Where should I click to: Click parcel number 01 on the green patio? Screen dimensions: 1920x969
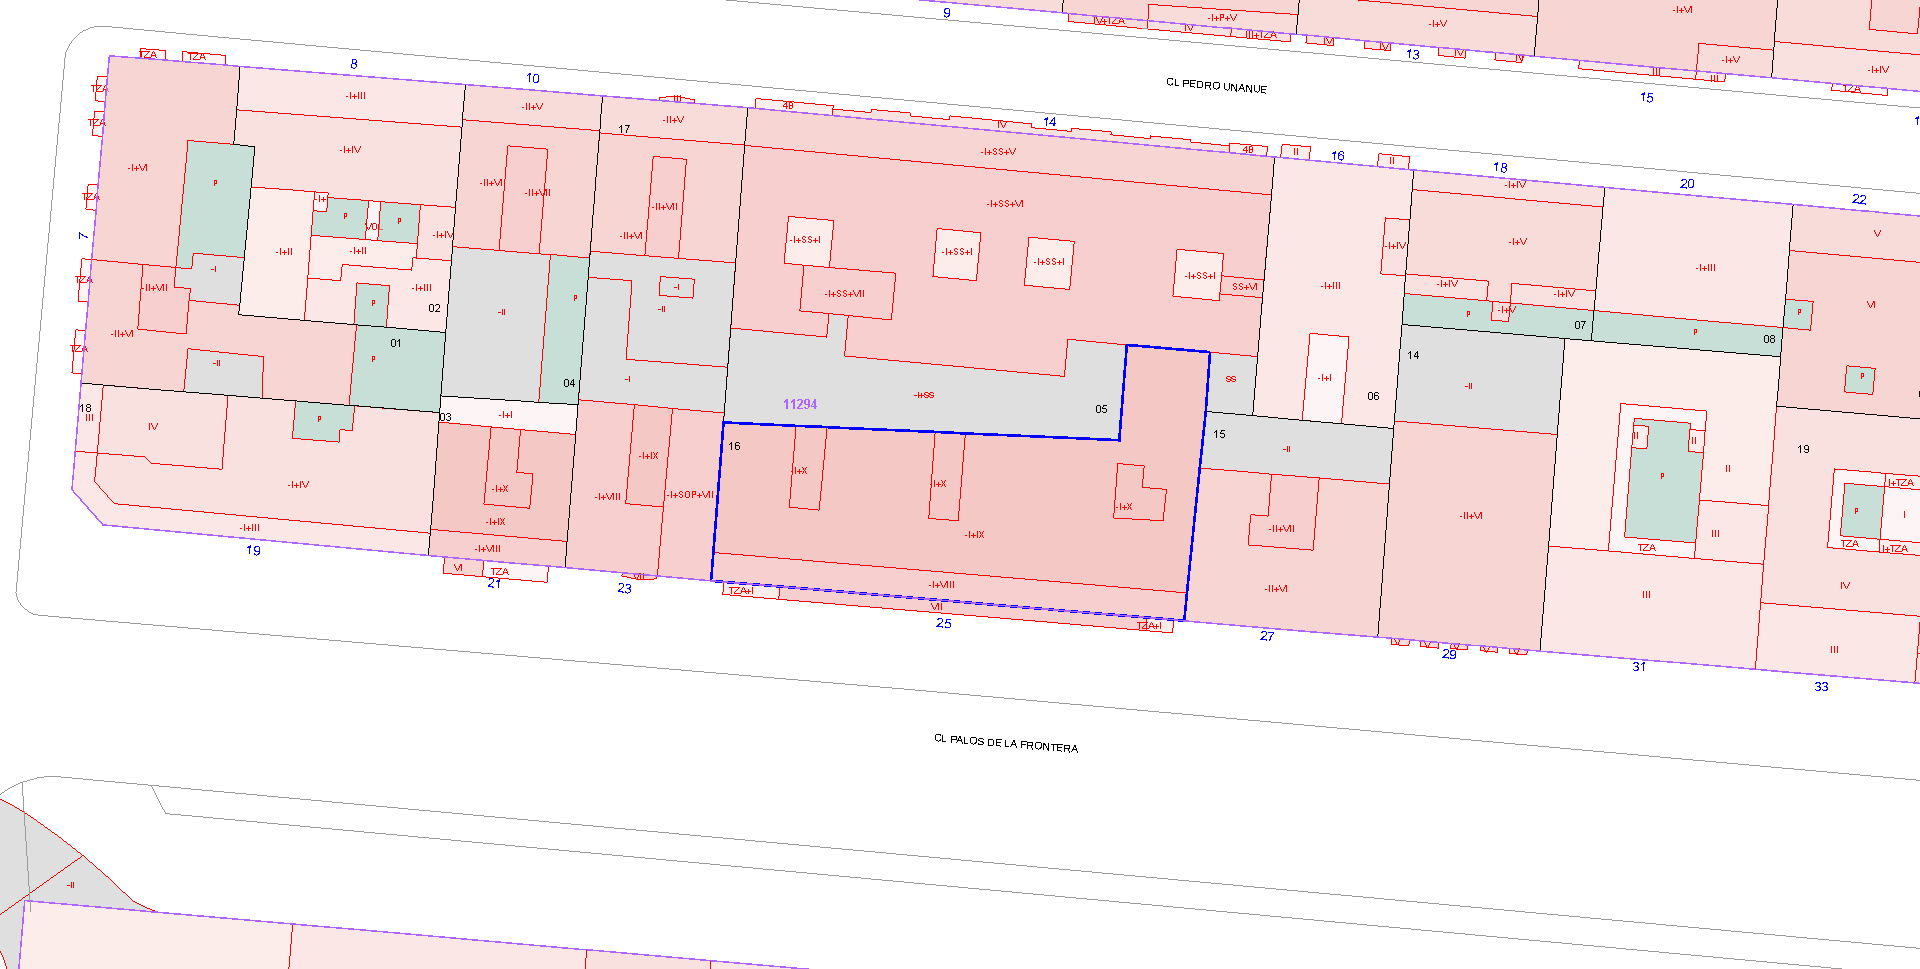pos(396,343)
